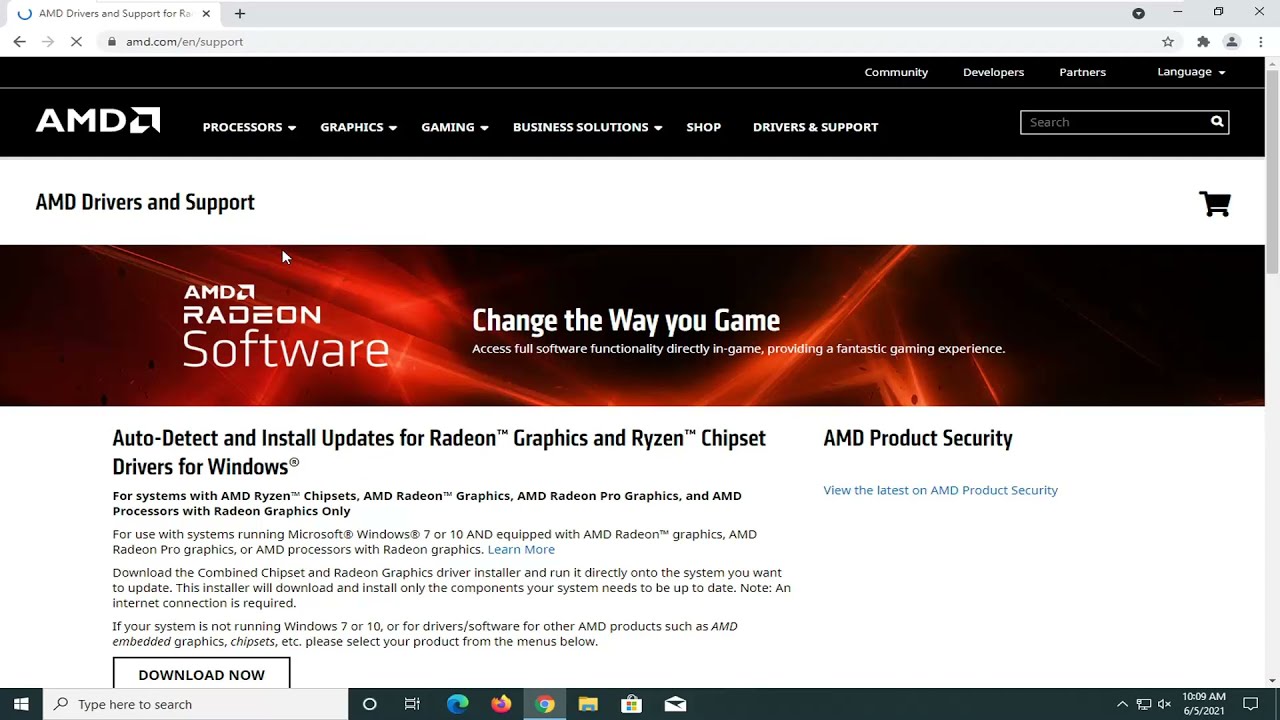1280x720 pixels.
Task: Click the search magnifier icon
Action: (x=1217, y=122)
